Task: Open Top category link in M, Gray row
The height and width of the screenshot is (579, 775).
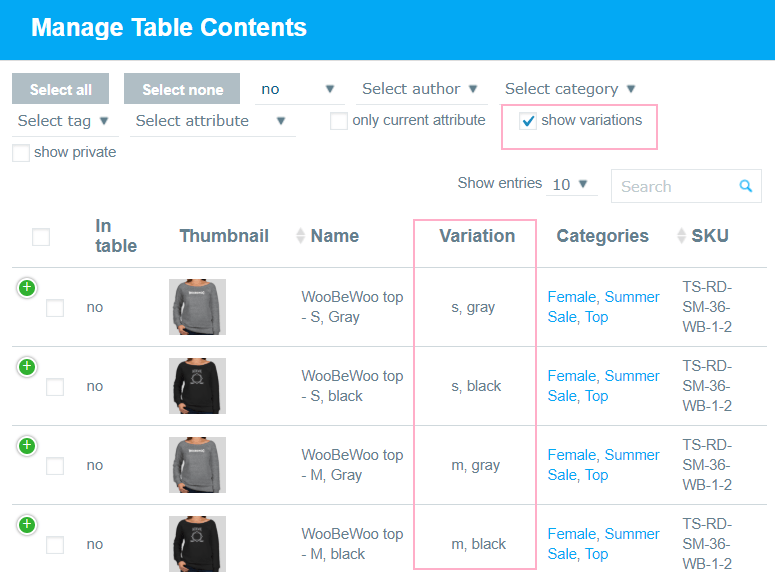Action: click(597, 475)
